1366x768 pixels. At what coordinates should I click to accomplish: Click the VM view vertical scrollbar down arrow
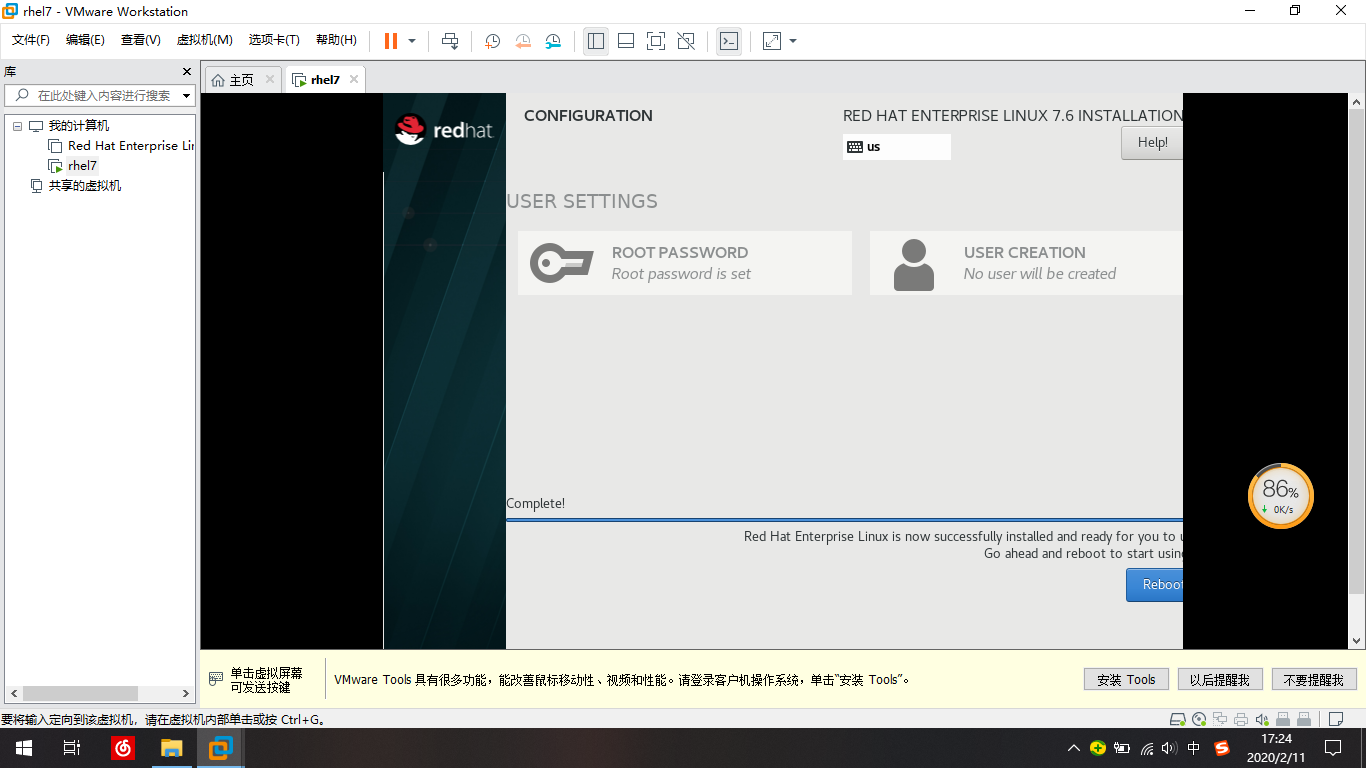point(1357,641)
